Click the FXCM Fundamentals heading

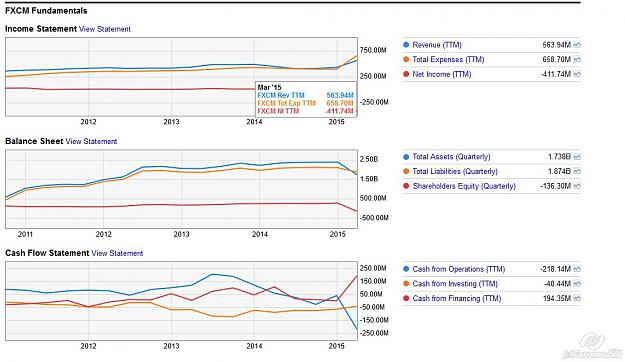point(46,11)
